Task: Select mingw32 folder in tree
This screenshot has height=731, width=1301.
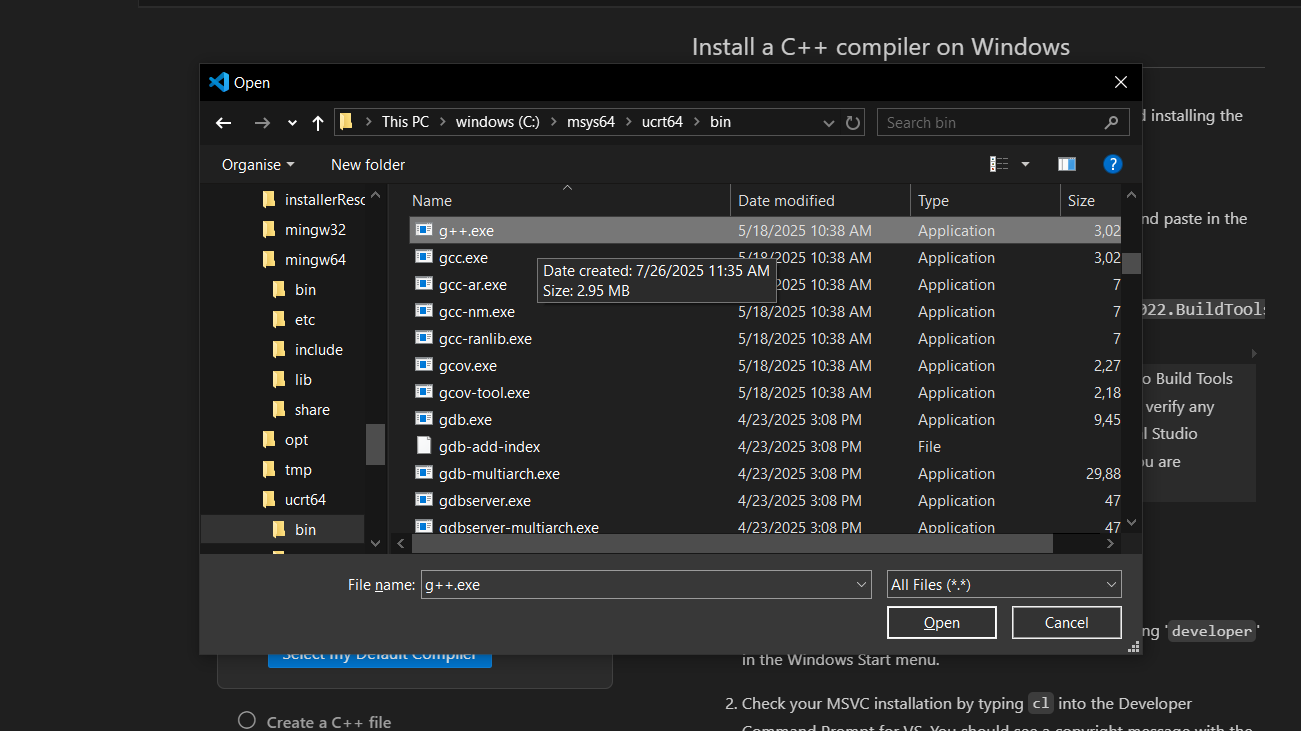Action: coord(304,230)
